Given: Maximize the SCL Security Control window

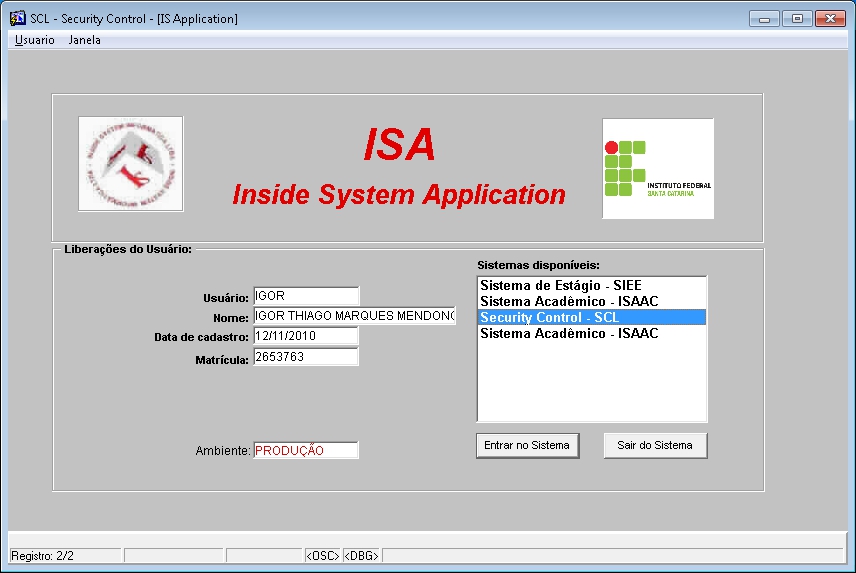Looking at the screenshot, I should point(797,18).
